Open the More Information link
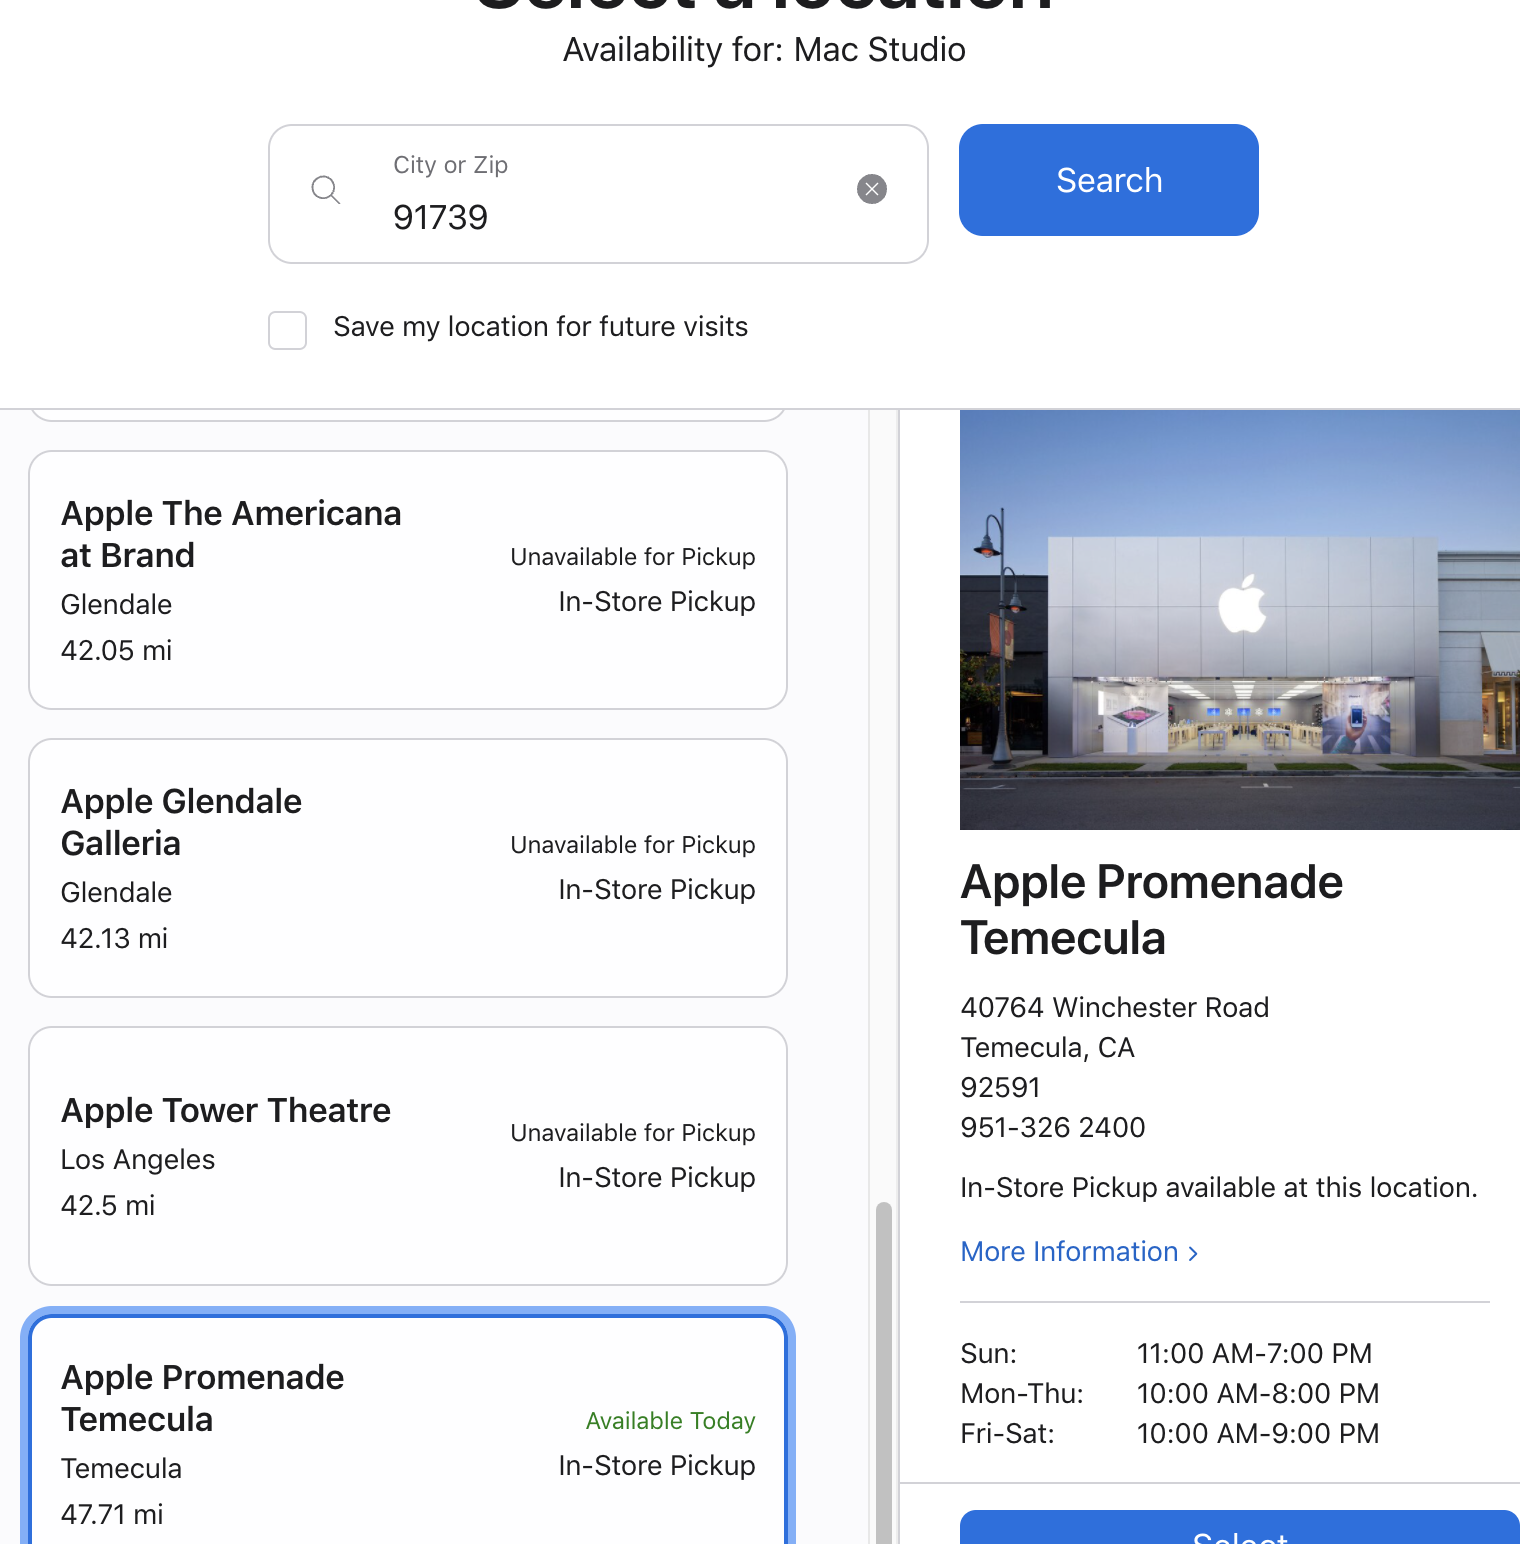Screen dimensions: 1520x1544 click(1079, 1252)
